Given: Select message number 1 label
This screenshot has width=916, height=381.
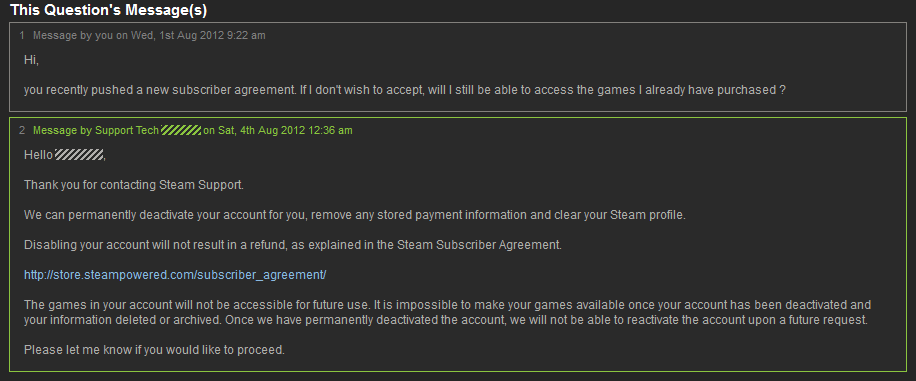Looking at the screenshot, I should point(22,36).
